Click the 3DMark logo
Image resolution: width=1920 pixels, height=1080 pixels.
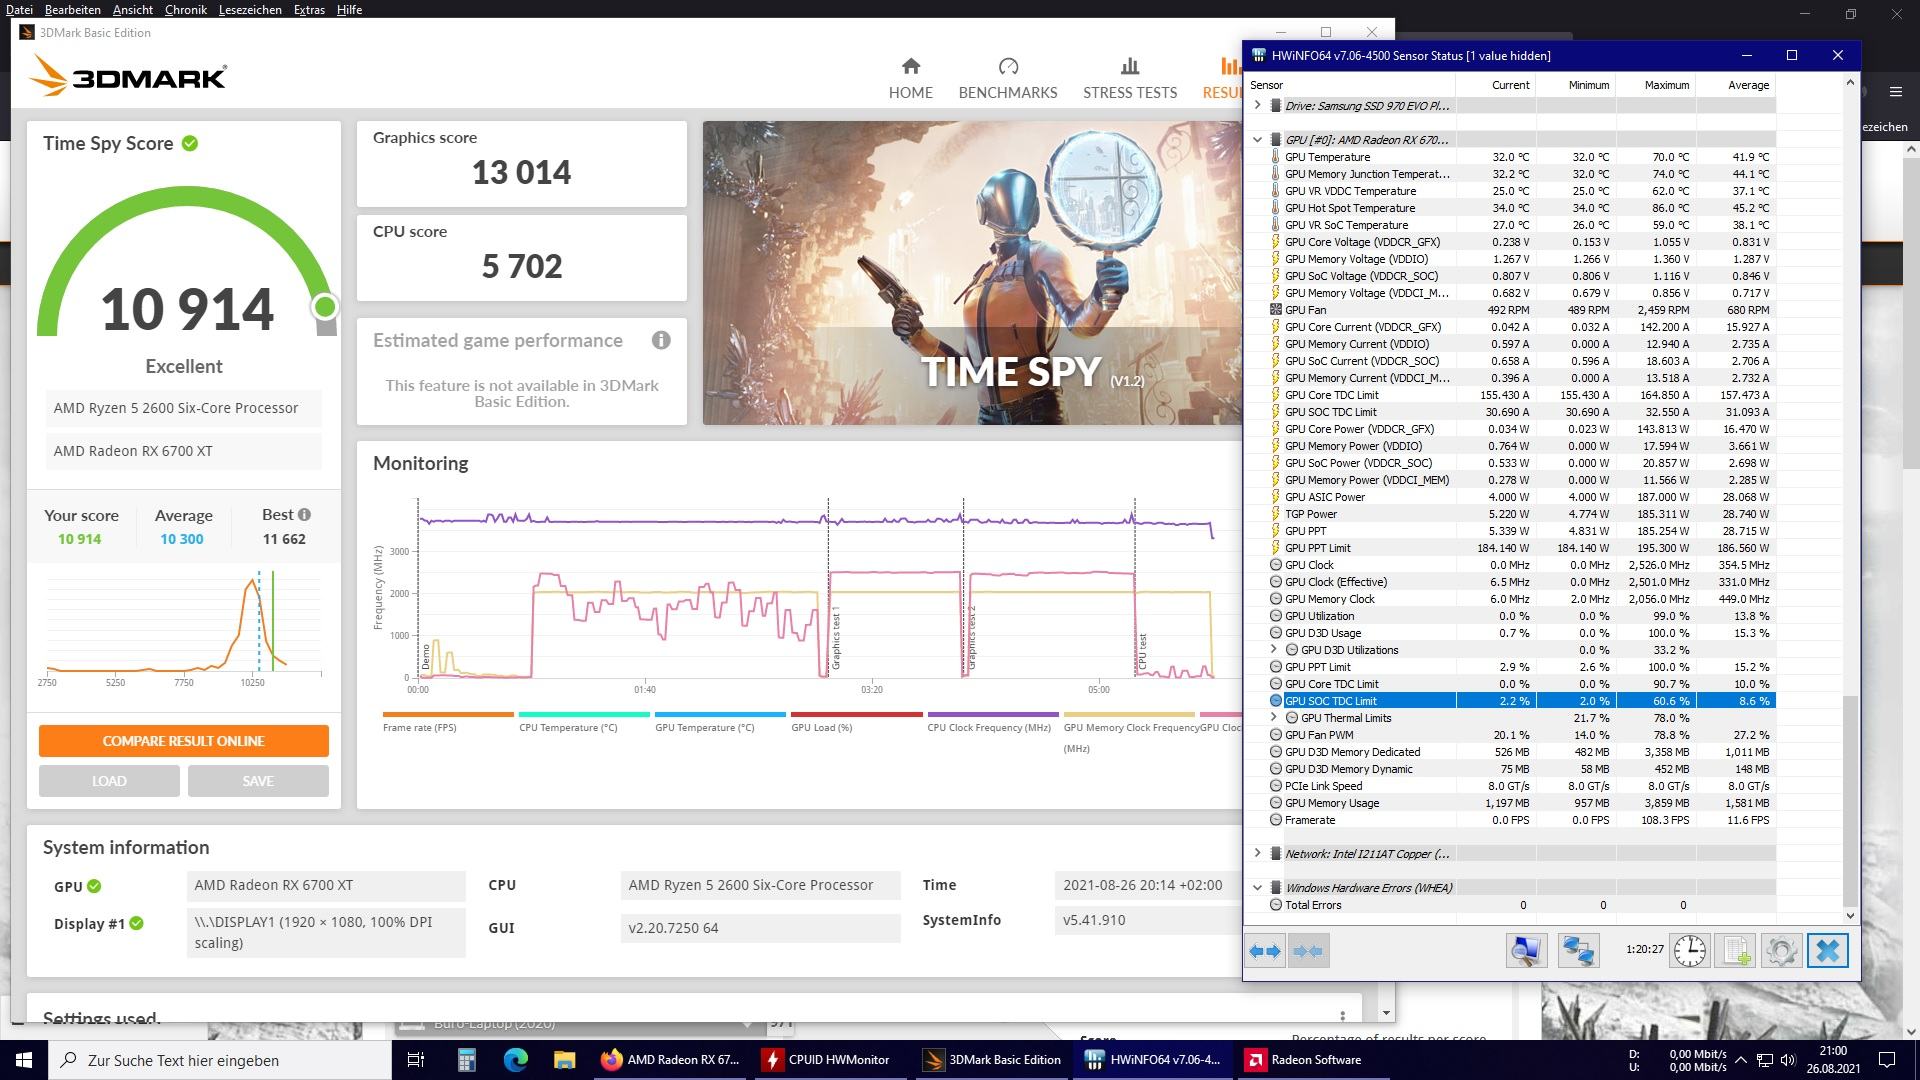pos(129,75)
